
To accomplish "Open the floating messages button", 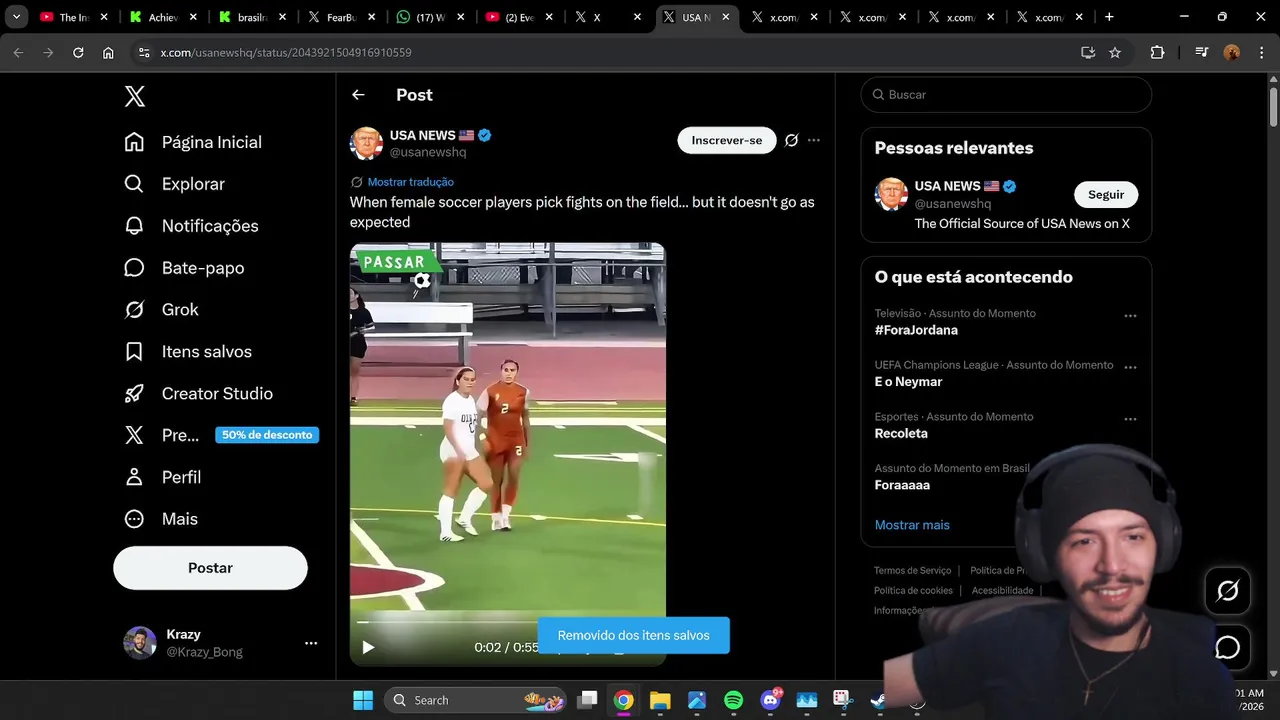I will coord(1227,648).
